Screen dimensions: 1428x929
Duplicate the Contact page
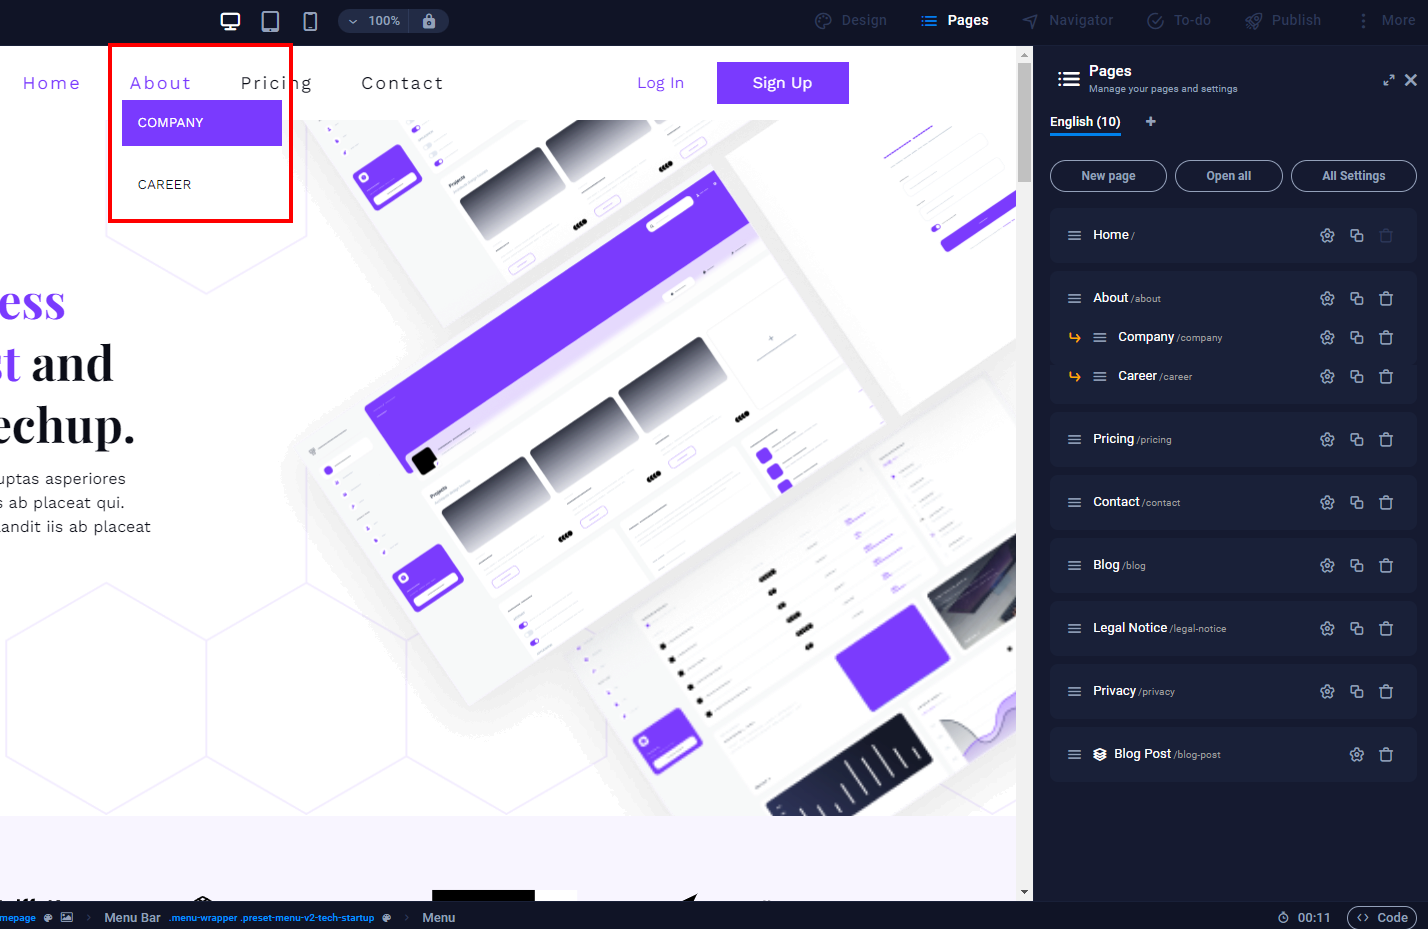1356,502
